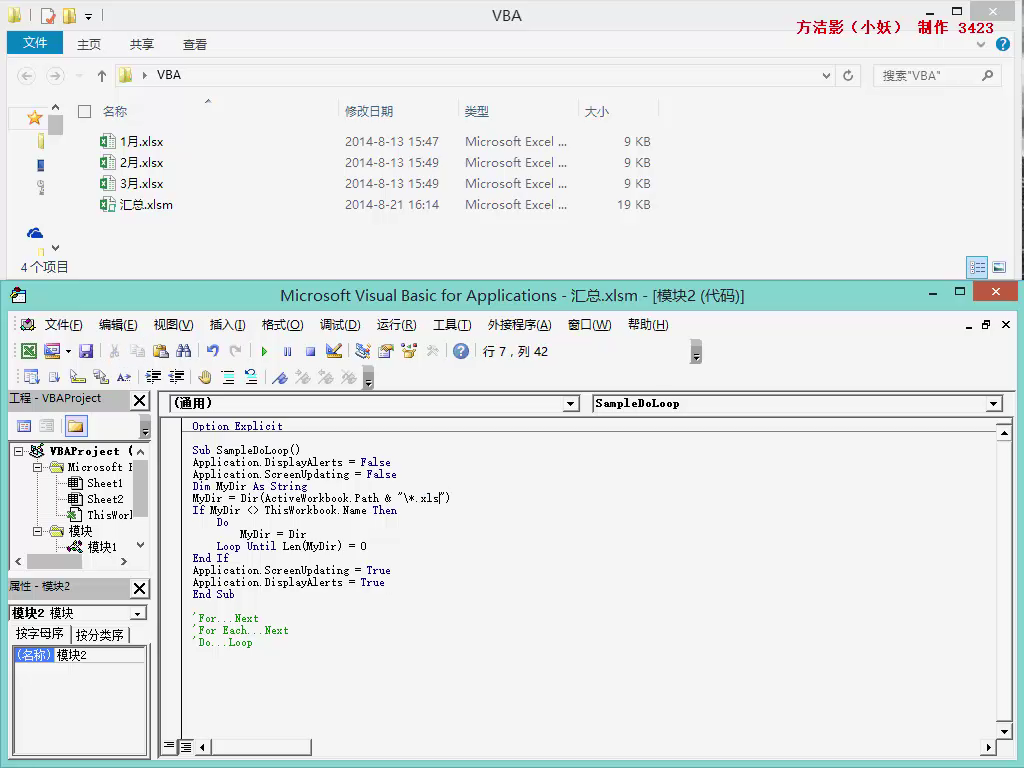Click the Parameter Info icon

[101, 377]
